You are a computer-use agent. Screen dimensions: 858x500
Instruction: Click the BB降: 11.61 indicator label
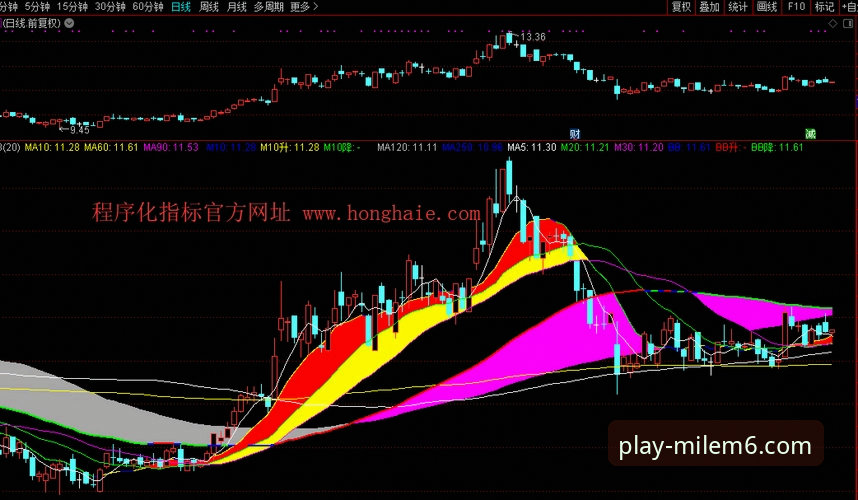pyautogui.click(x=777, y=147)
